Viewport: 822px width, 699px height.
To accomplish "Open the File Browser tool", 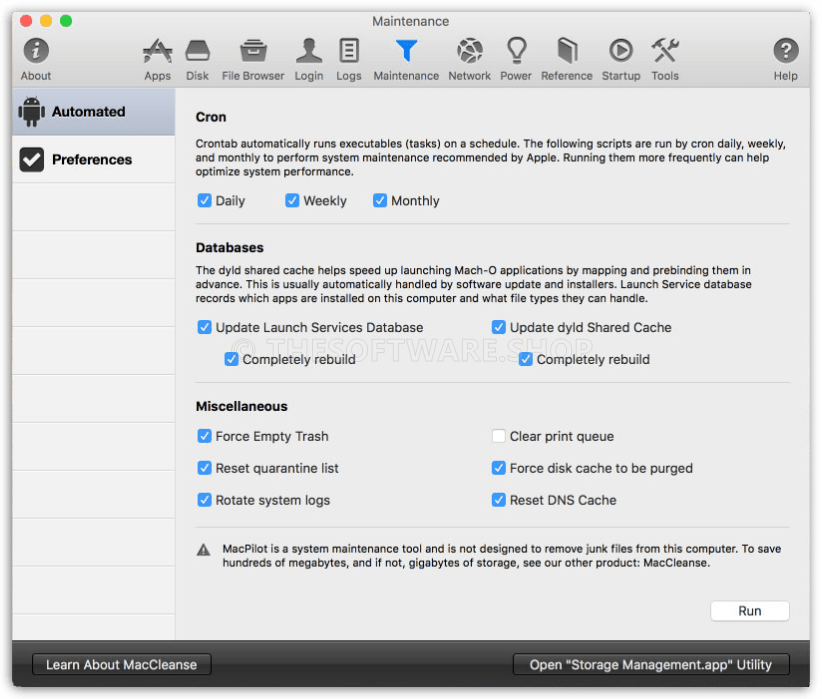I will 252,56.
